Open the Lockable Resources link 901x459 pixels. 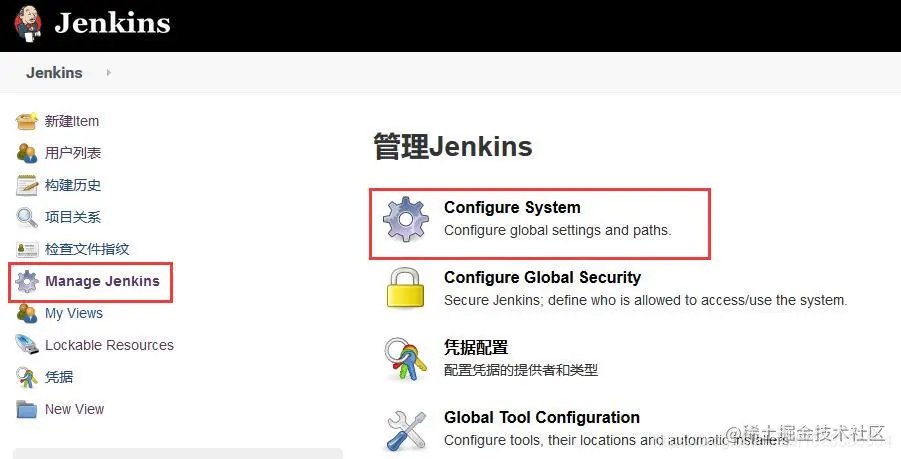click(x=109, y=345)
